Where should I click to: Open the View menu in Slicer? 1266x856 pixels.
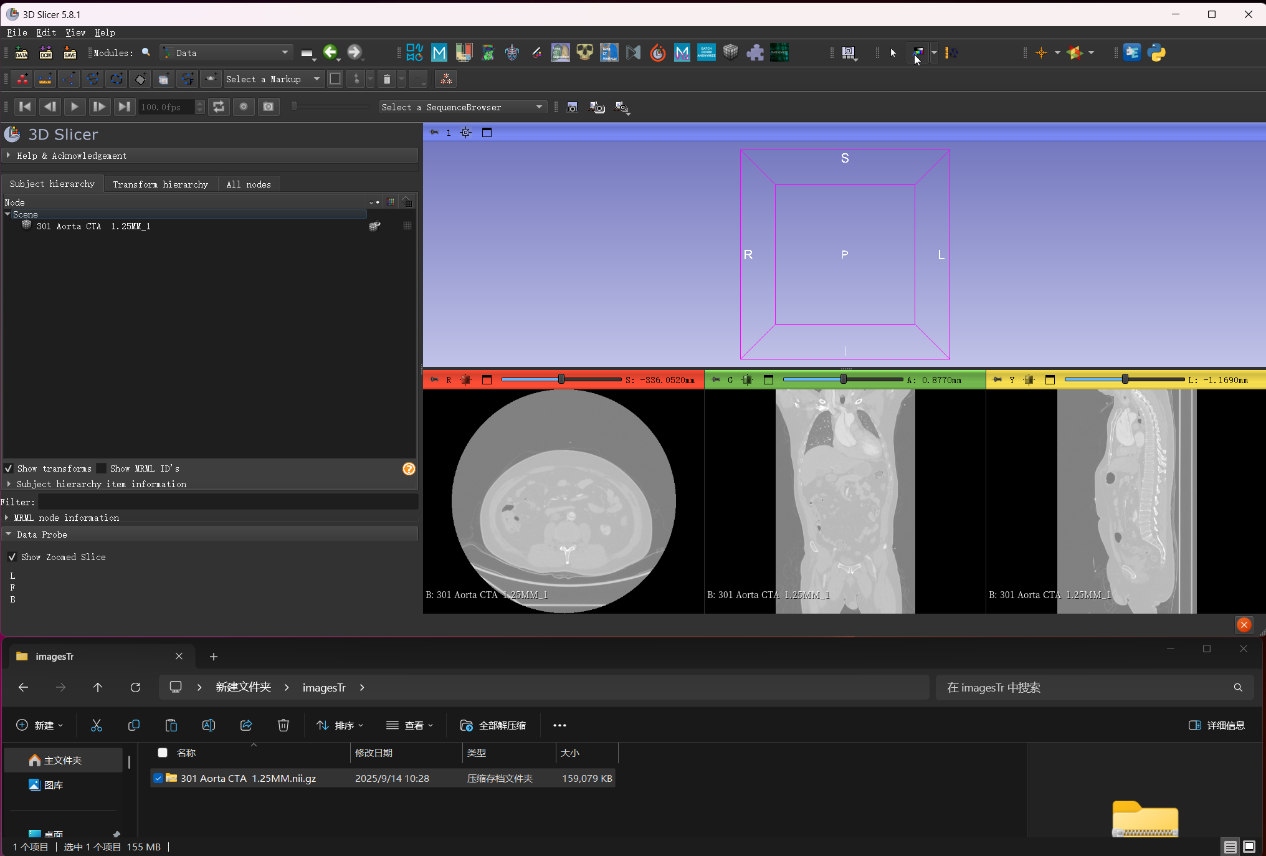(75, 32)
